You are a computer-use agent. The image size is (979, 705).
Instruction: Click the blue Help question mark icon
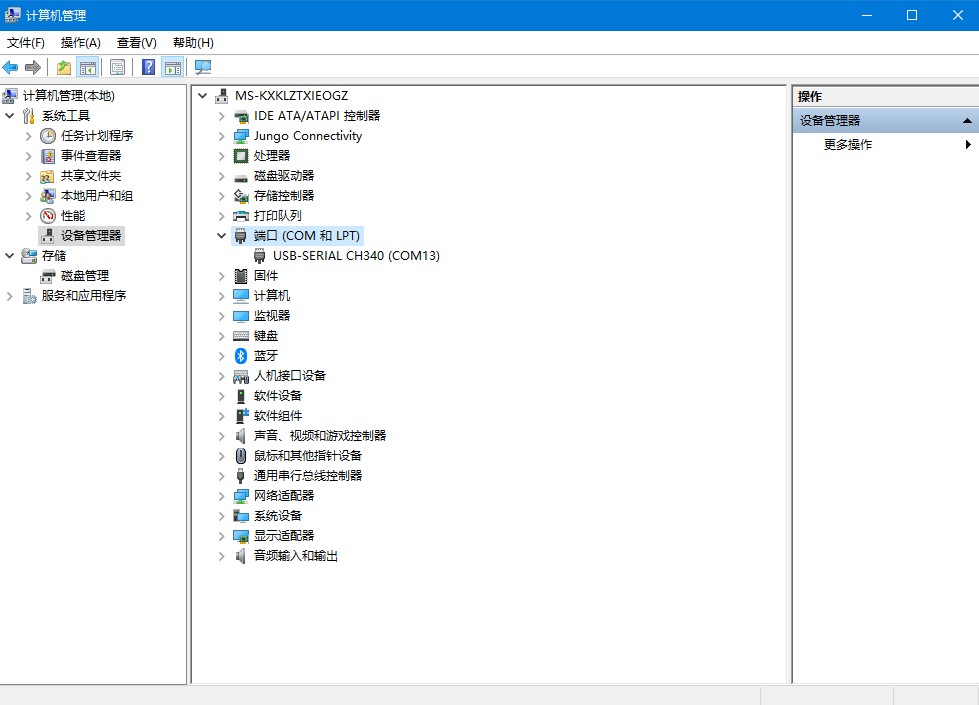coord(148,68)
